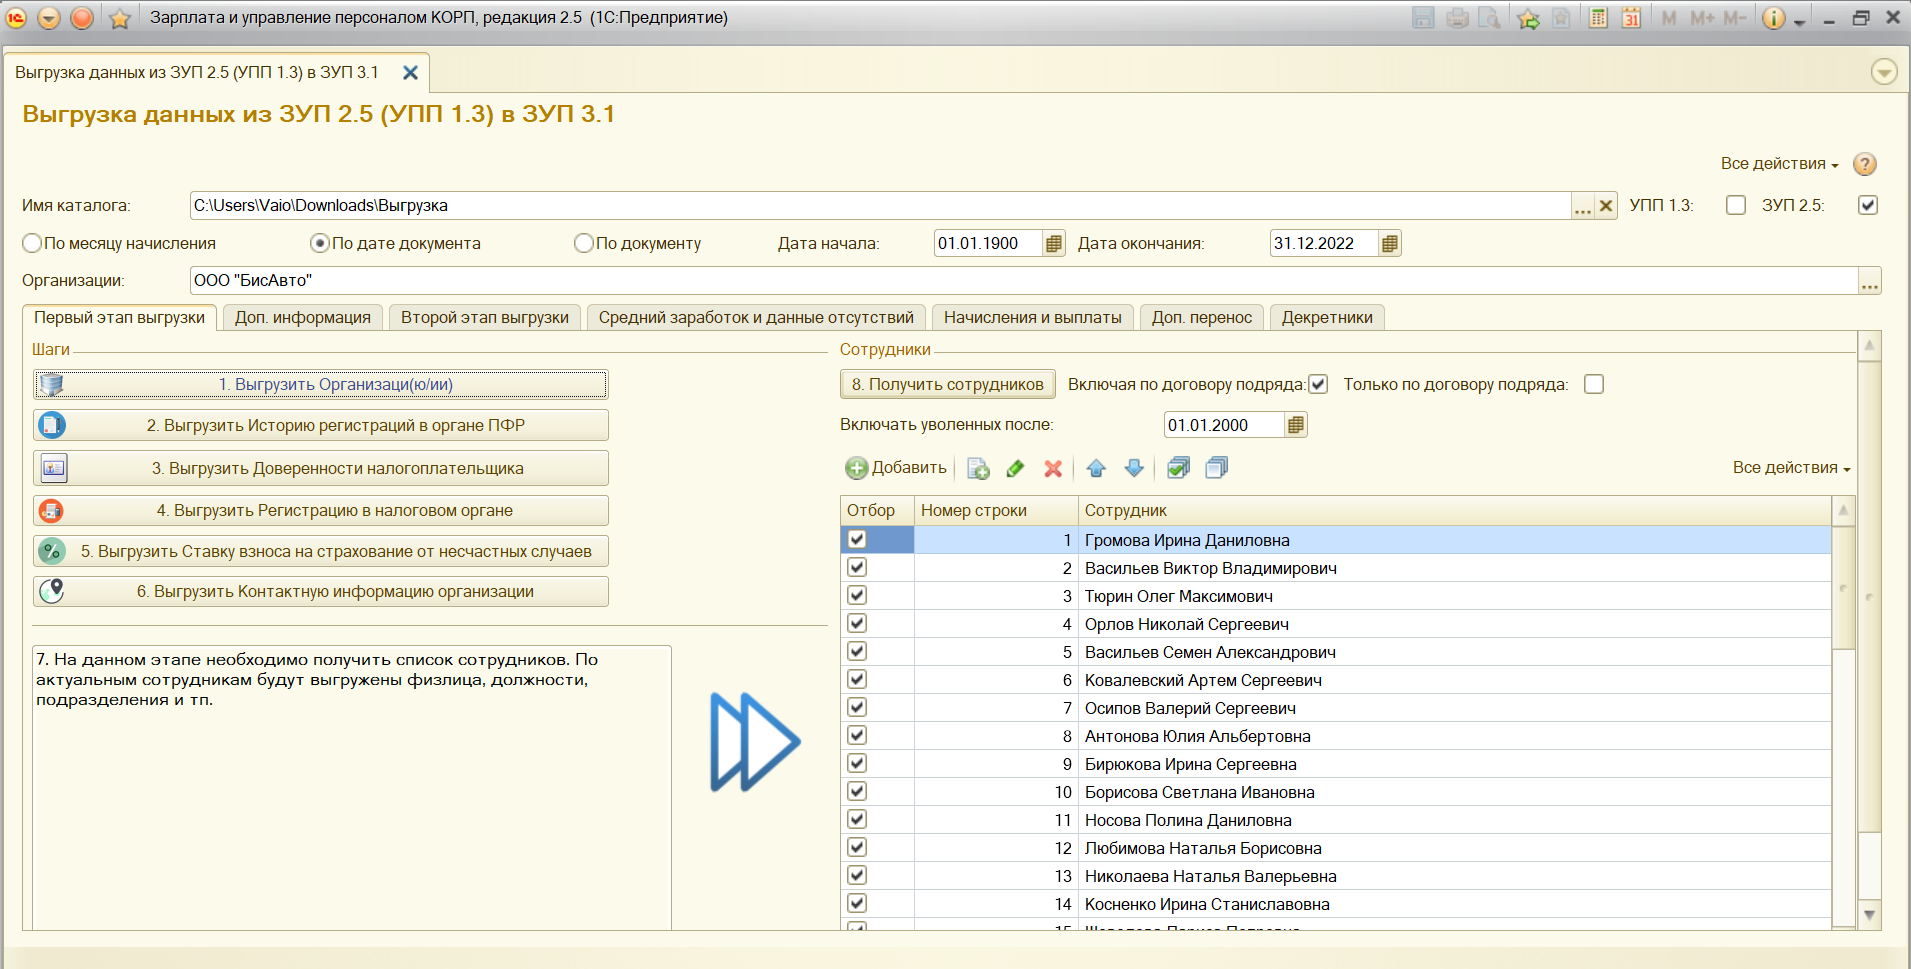The image size is (1911, 969).
Task: Clear the Имя каталога field with X
Action: point(1606,206)
